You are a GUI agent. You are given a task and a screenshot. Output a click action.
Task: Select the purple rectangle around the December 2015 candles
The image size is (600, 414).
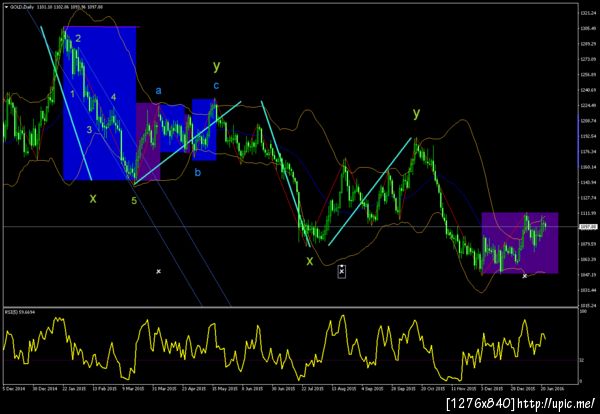(520, 243)
